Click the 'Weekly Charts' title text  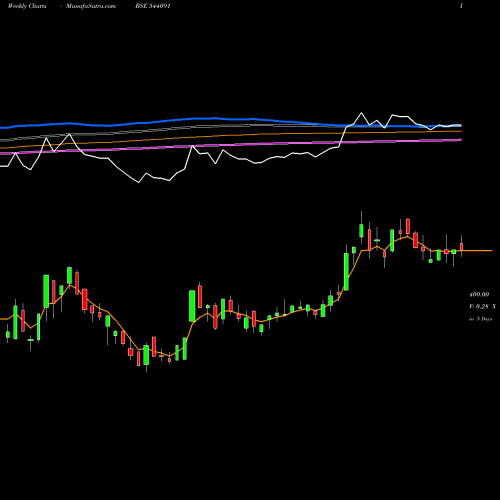coord(27,6)
